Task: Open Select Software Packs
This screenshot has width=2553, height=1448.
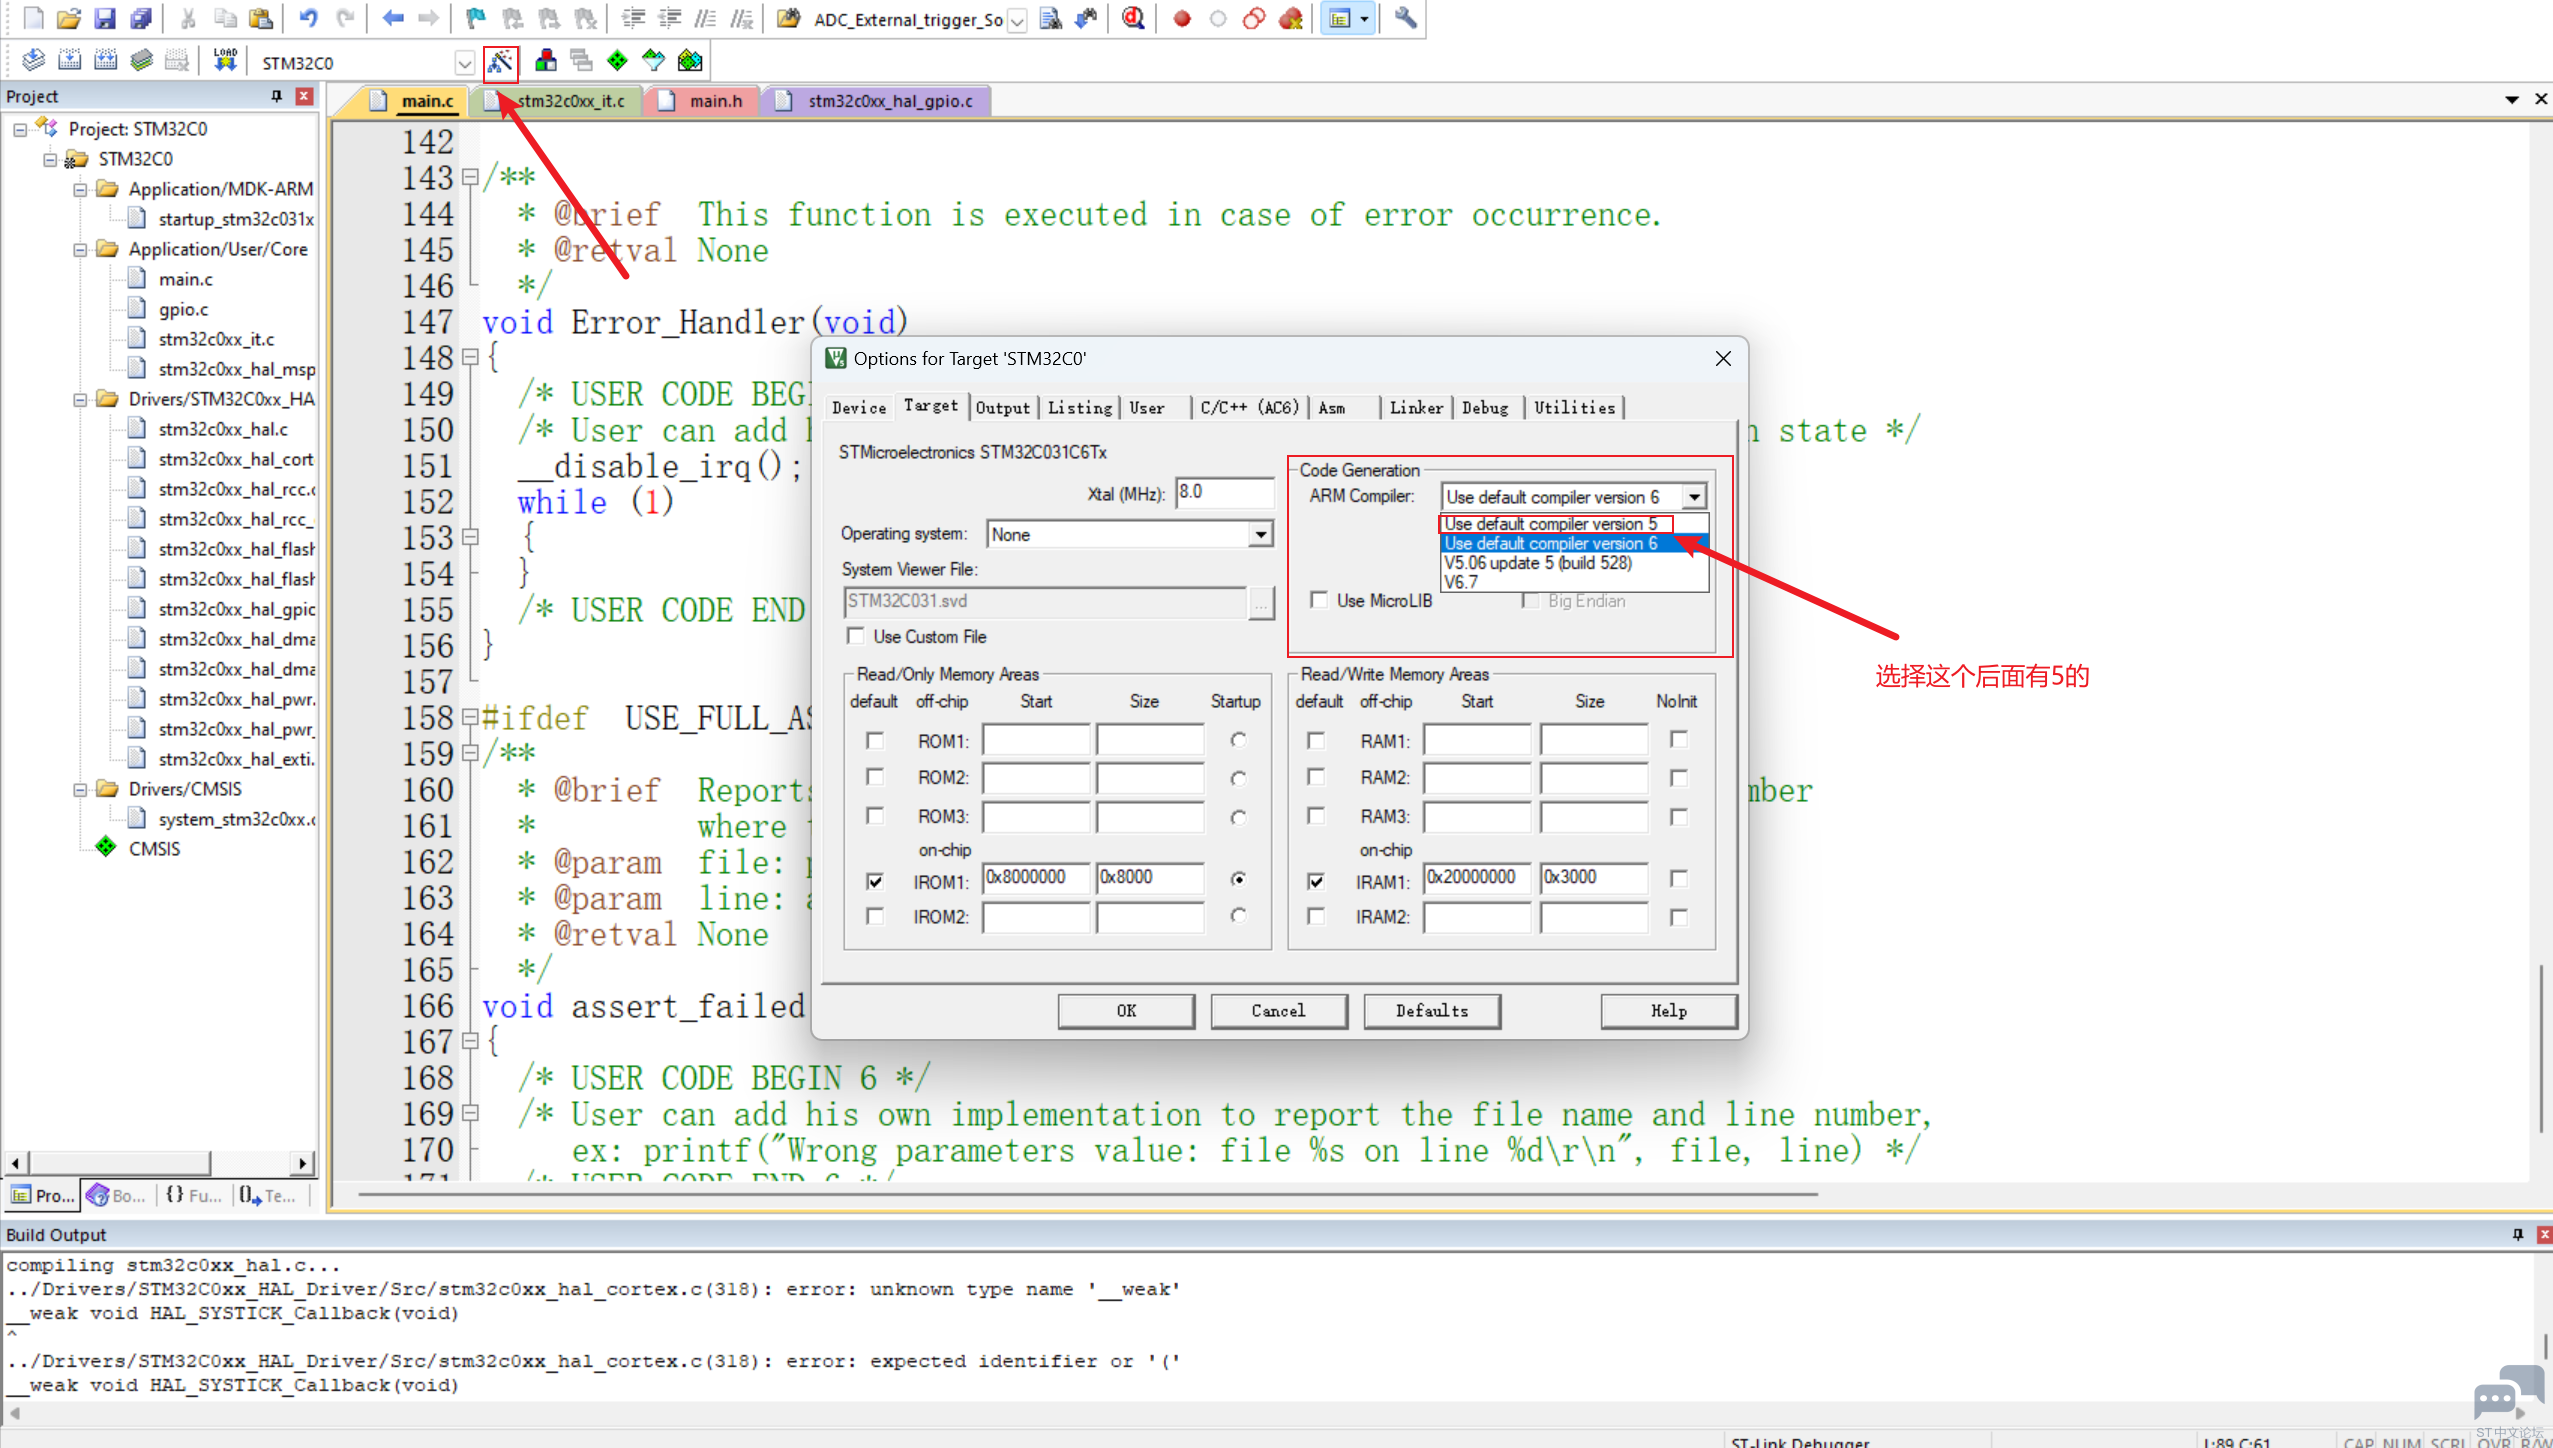Action: pyautogui.click(x=653, y=61)
